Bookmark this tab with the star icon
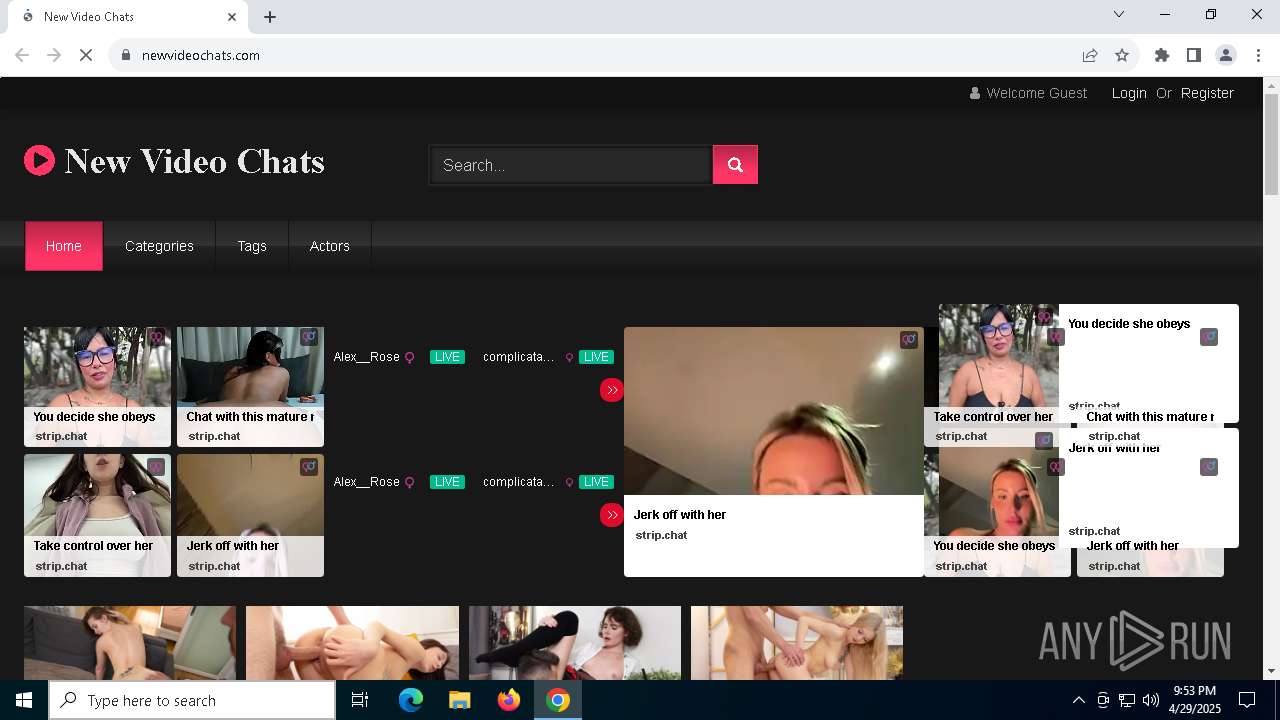Viewport: 1280px width, 720px height. (x=1122, y=55)
